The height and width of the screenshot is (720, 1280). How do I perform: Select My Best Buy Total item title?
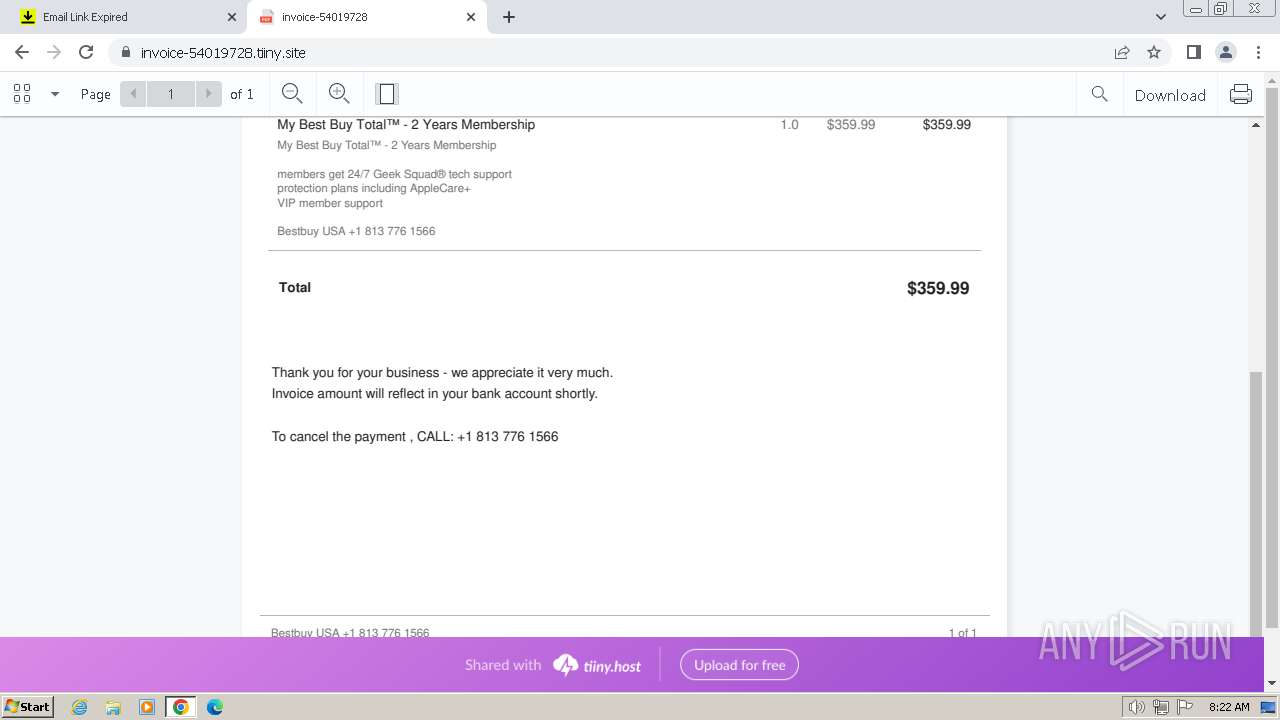coord(406,124)
